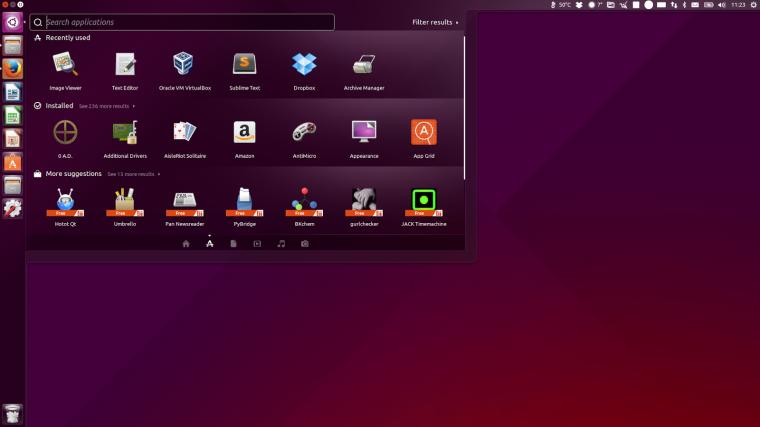Switch to the Home lens

coord(186,244)
